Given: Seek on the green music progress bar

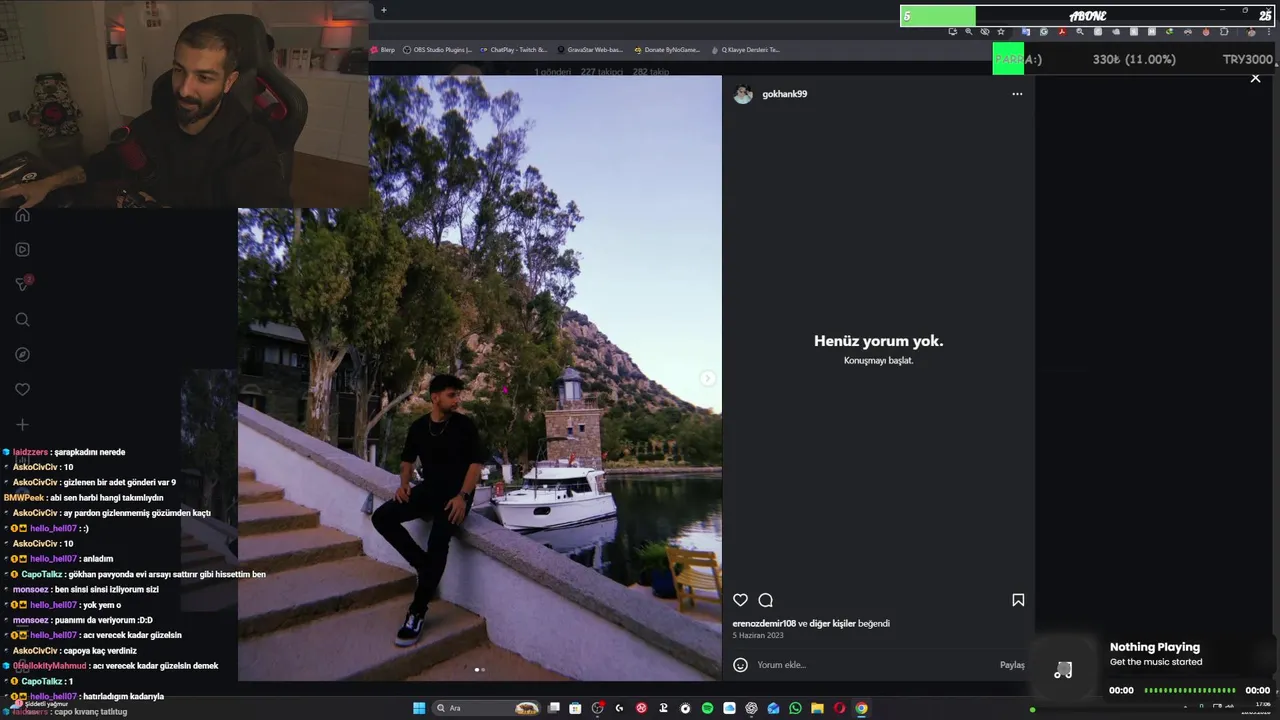Looking at the screenshot, I should click(1190, 690).
